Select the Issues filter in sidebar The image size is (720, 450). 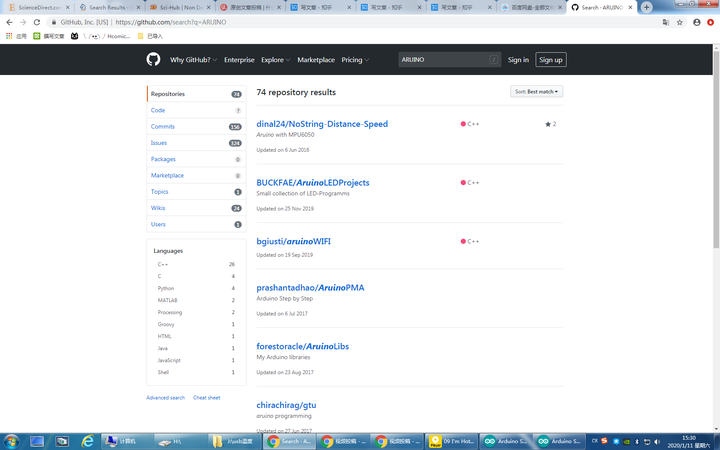coord(196,143)
